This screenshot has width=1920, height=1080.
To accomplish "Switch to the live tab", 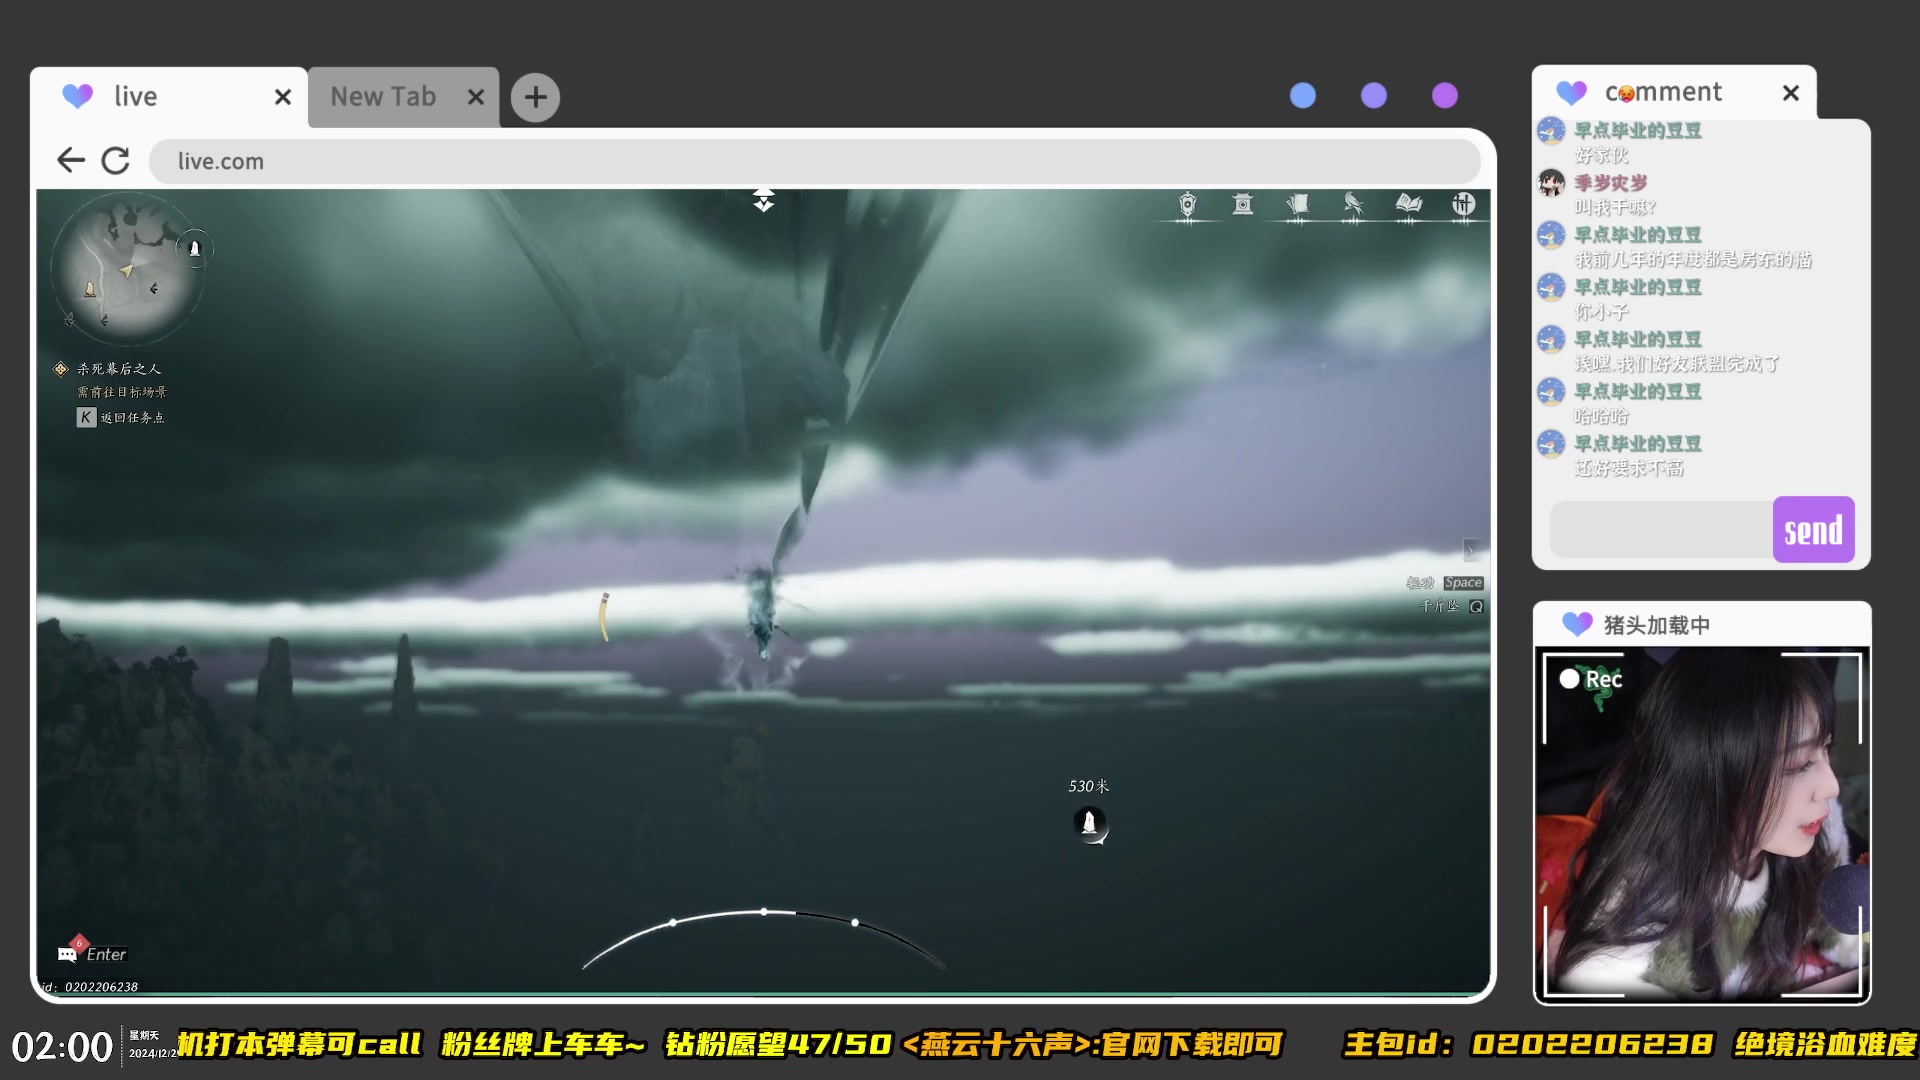I will point(169,97).
